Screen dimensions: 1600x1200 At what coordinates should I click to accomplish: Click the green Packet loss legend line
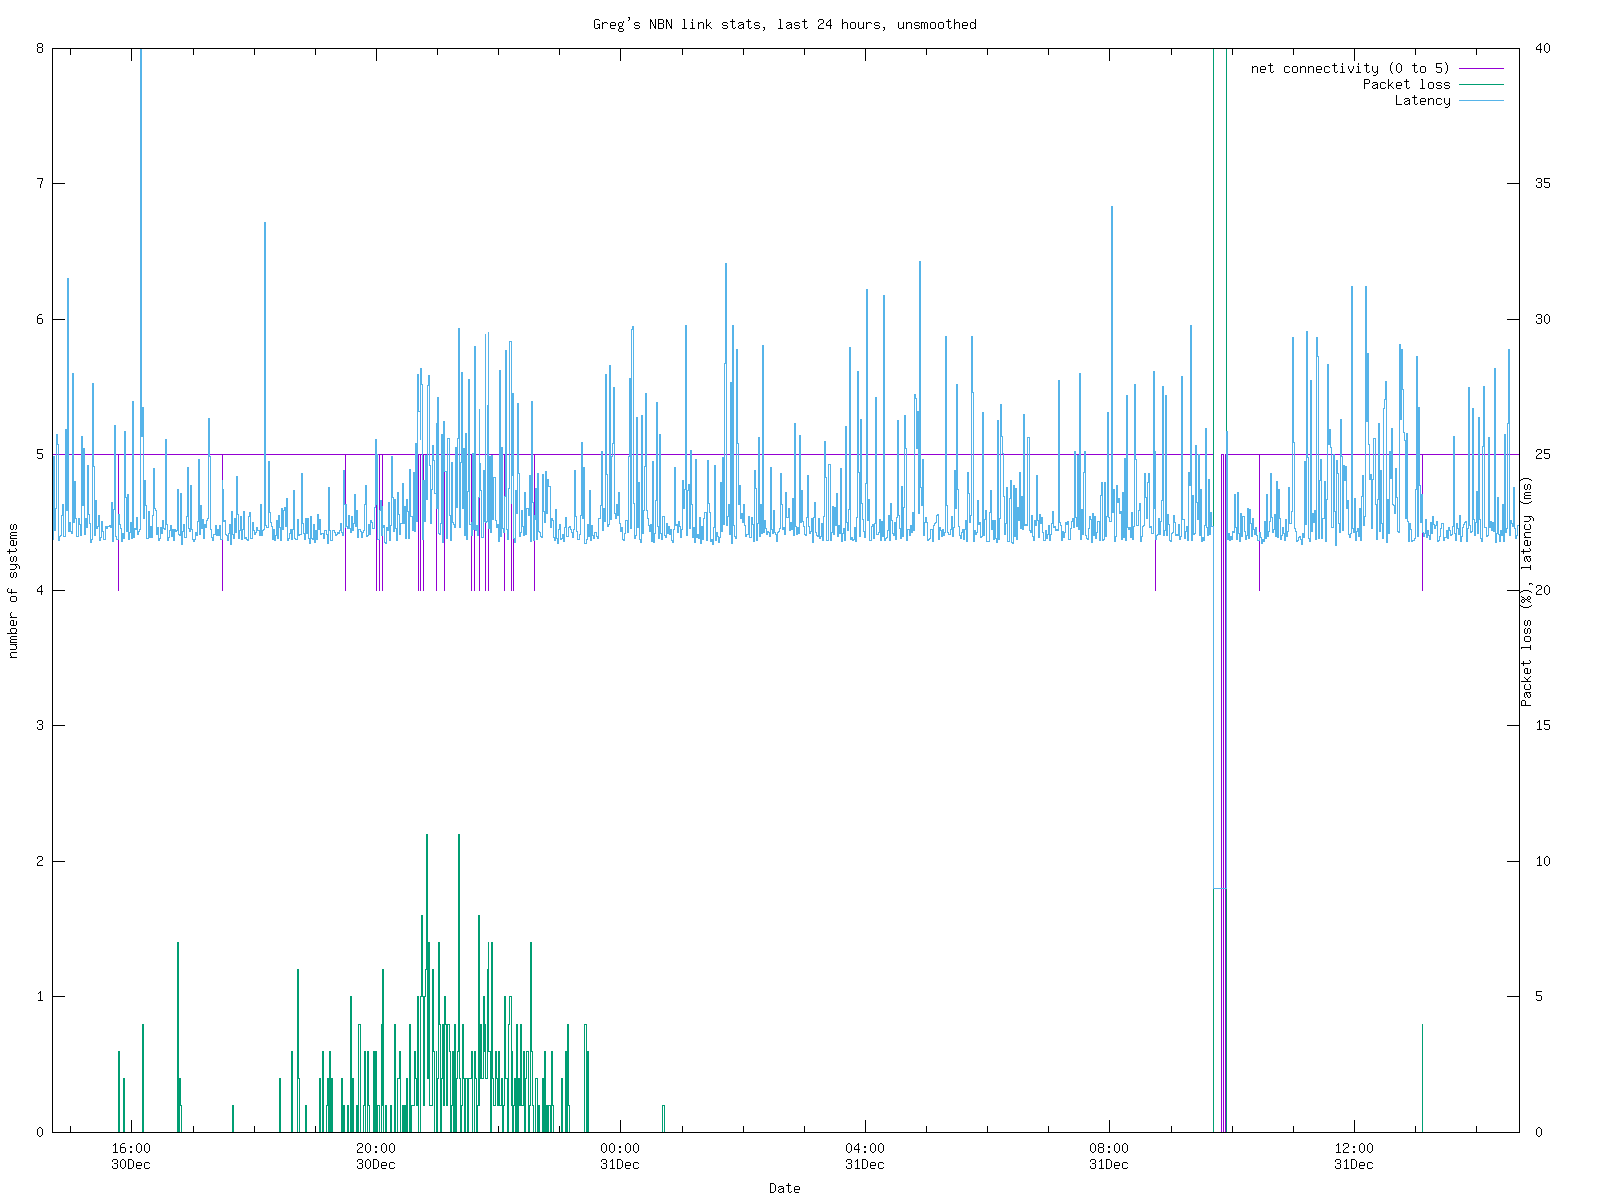coord(1481,85)
